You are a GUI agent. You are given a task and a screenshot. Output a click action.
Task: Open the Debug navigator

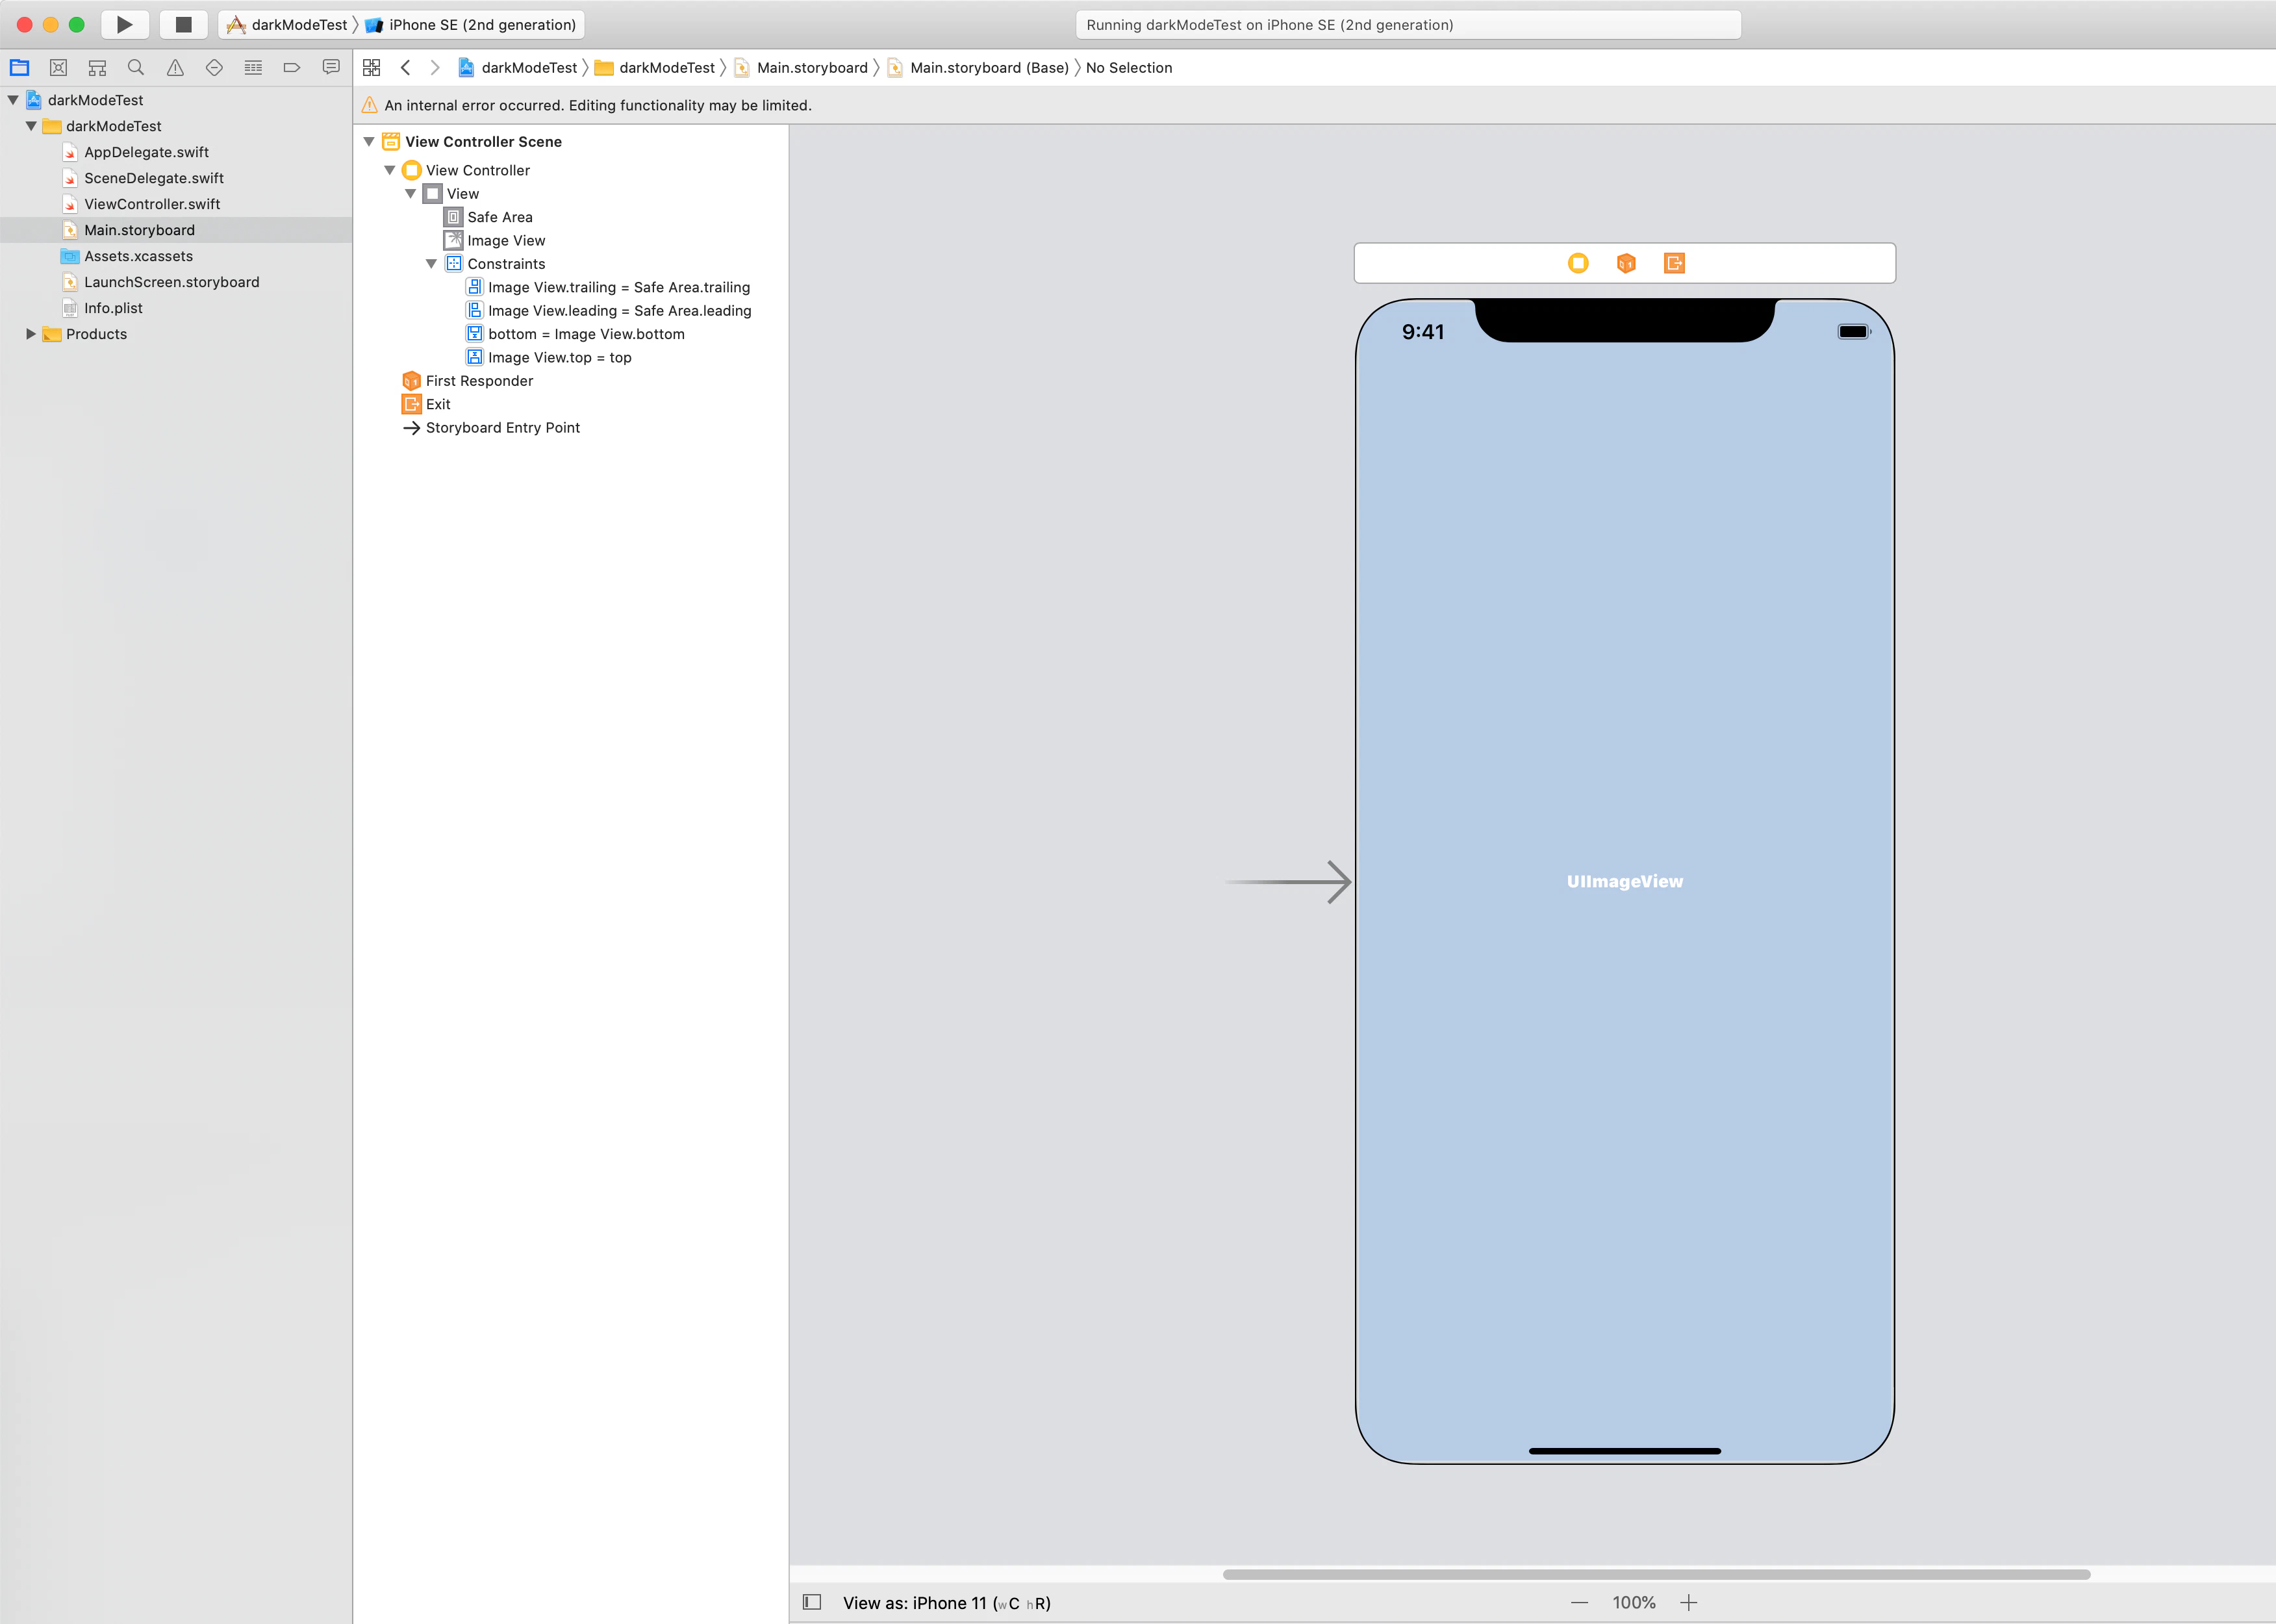[x=253, y=68]
